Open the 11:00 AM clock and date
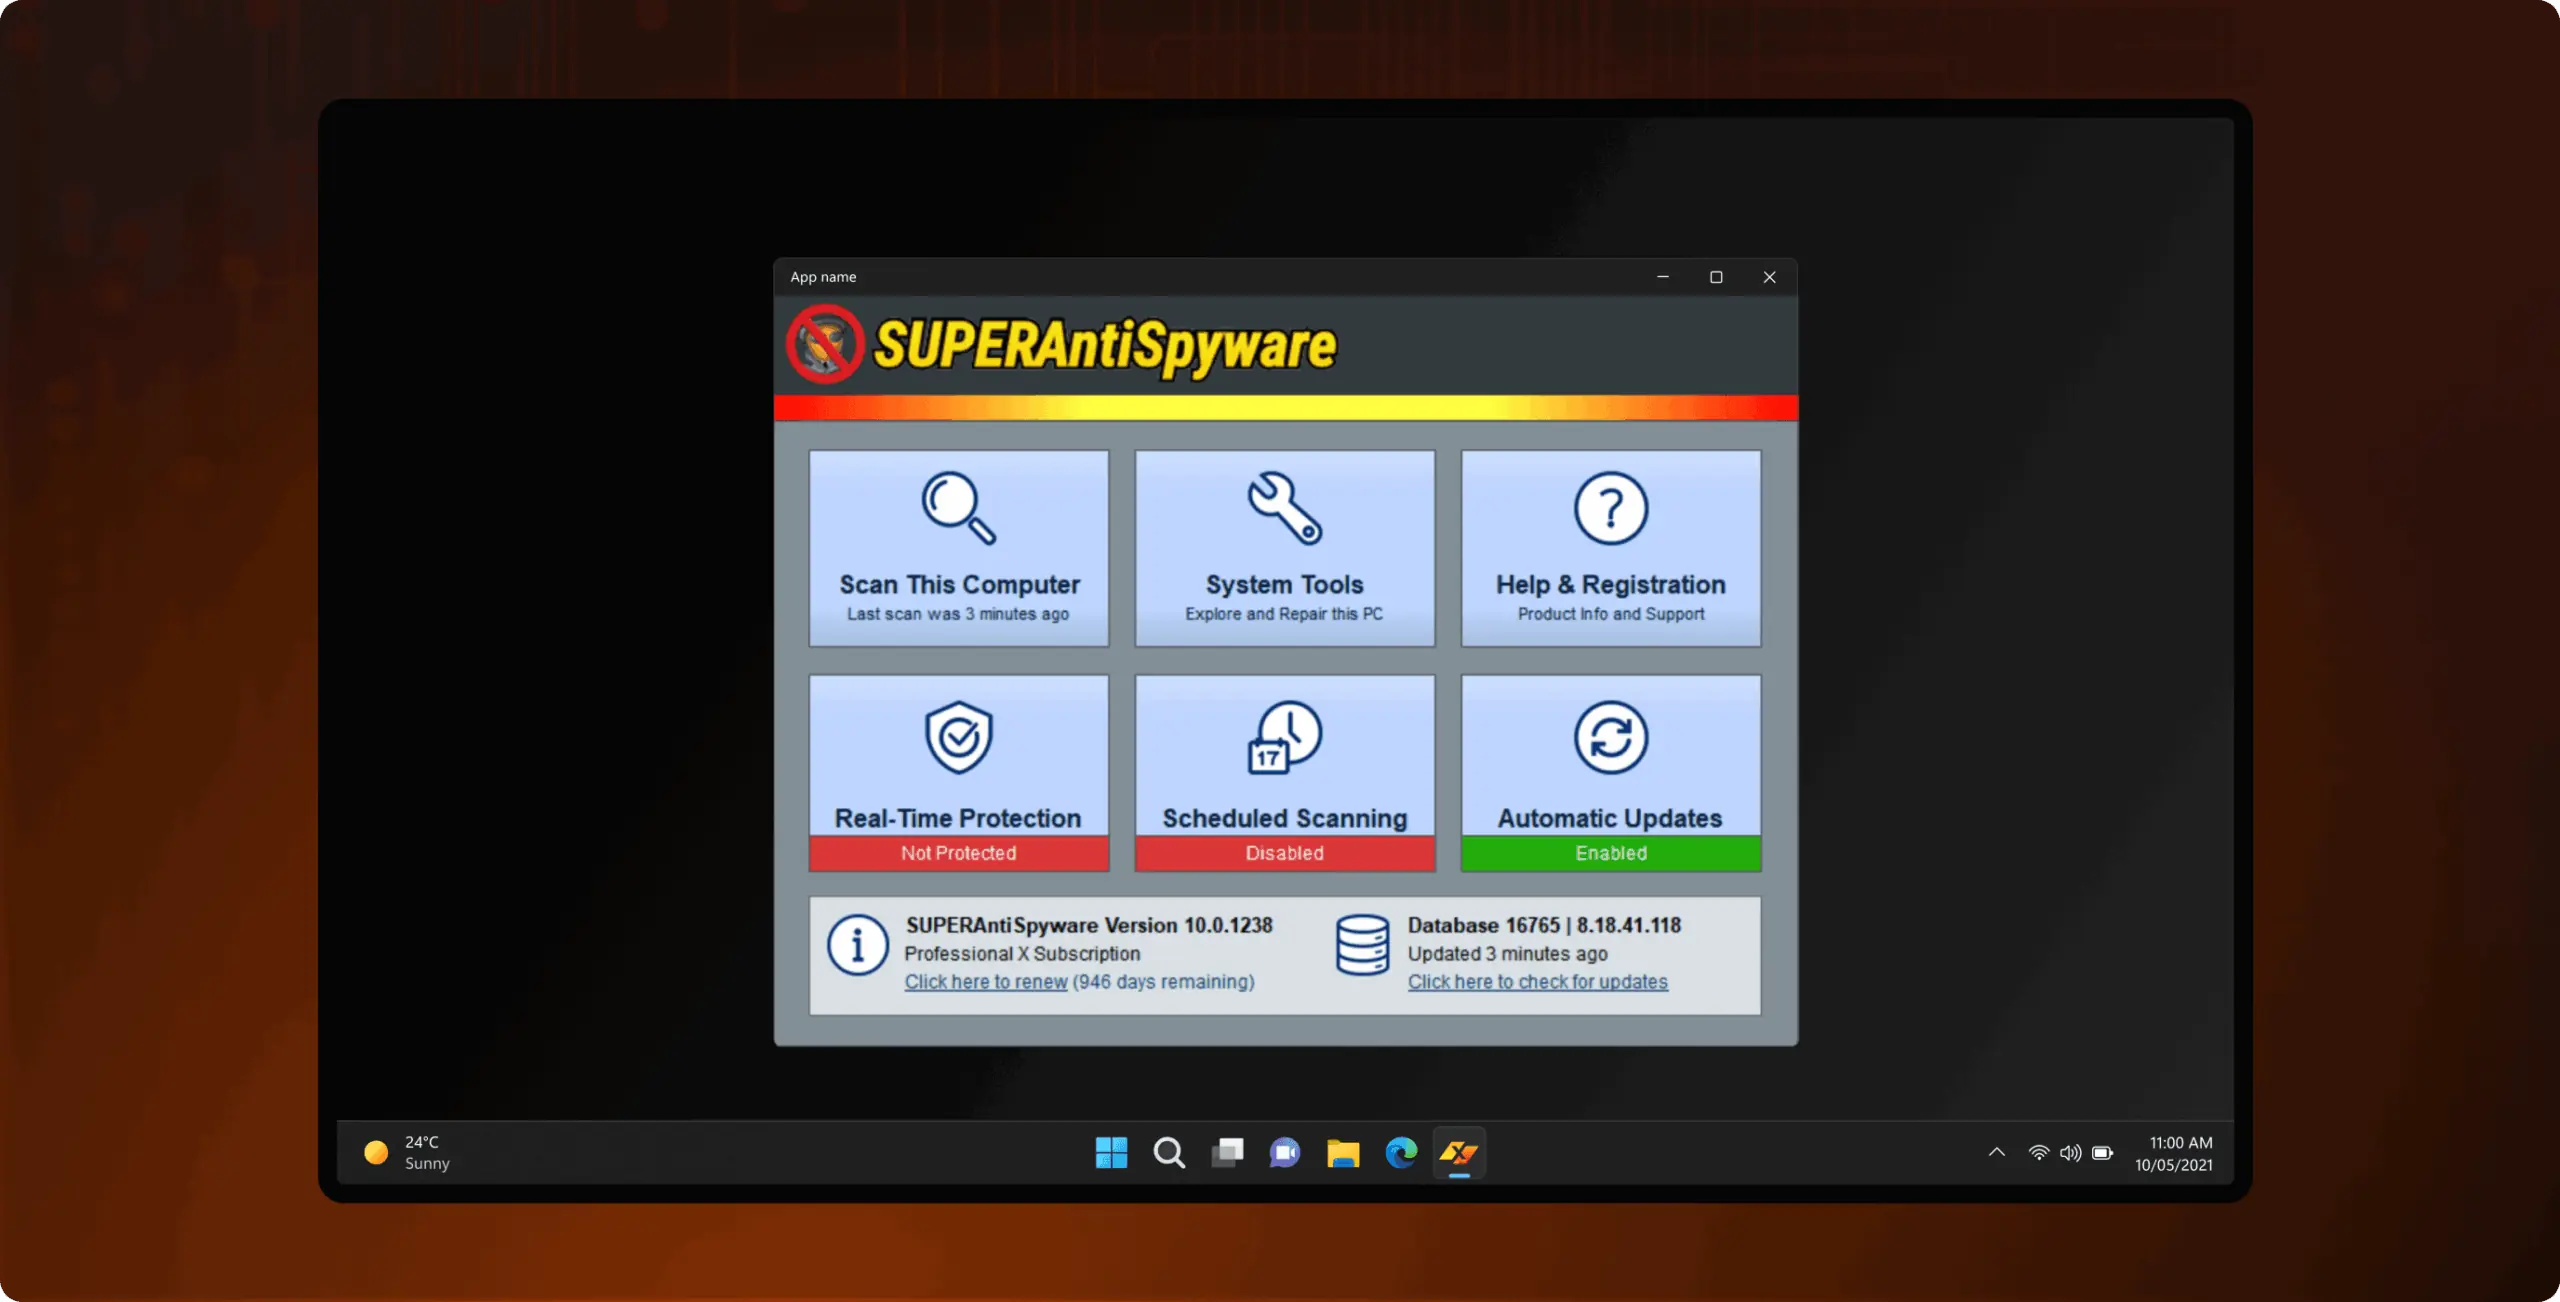 [2174, 1153]
